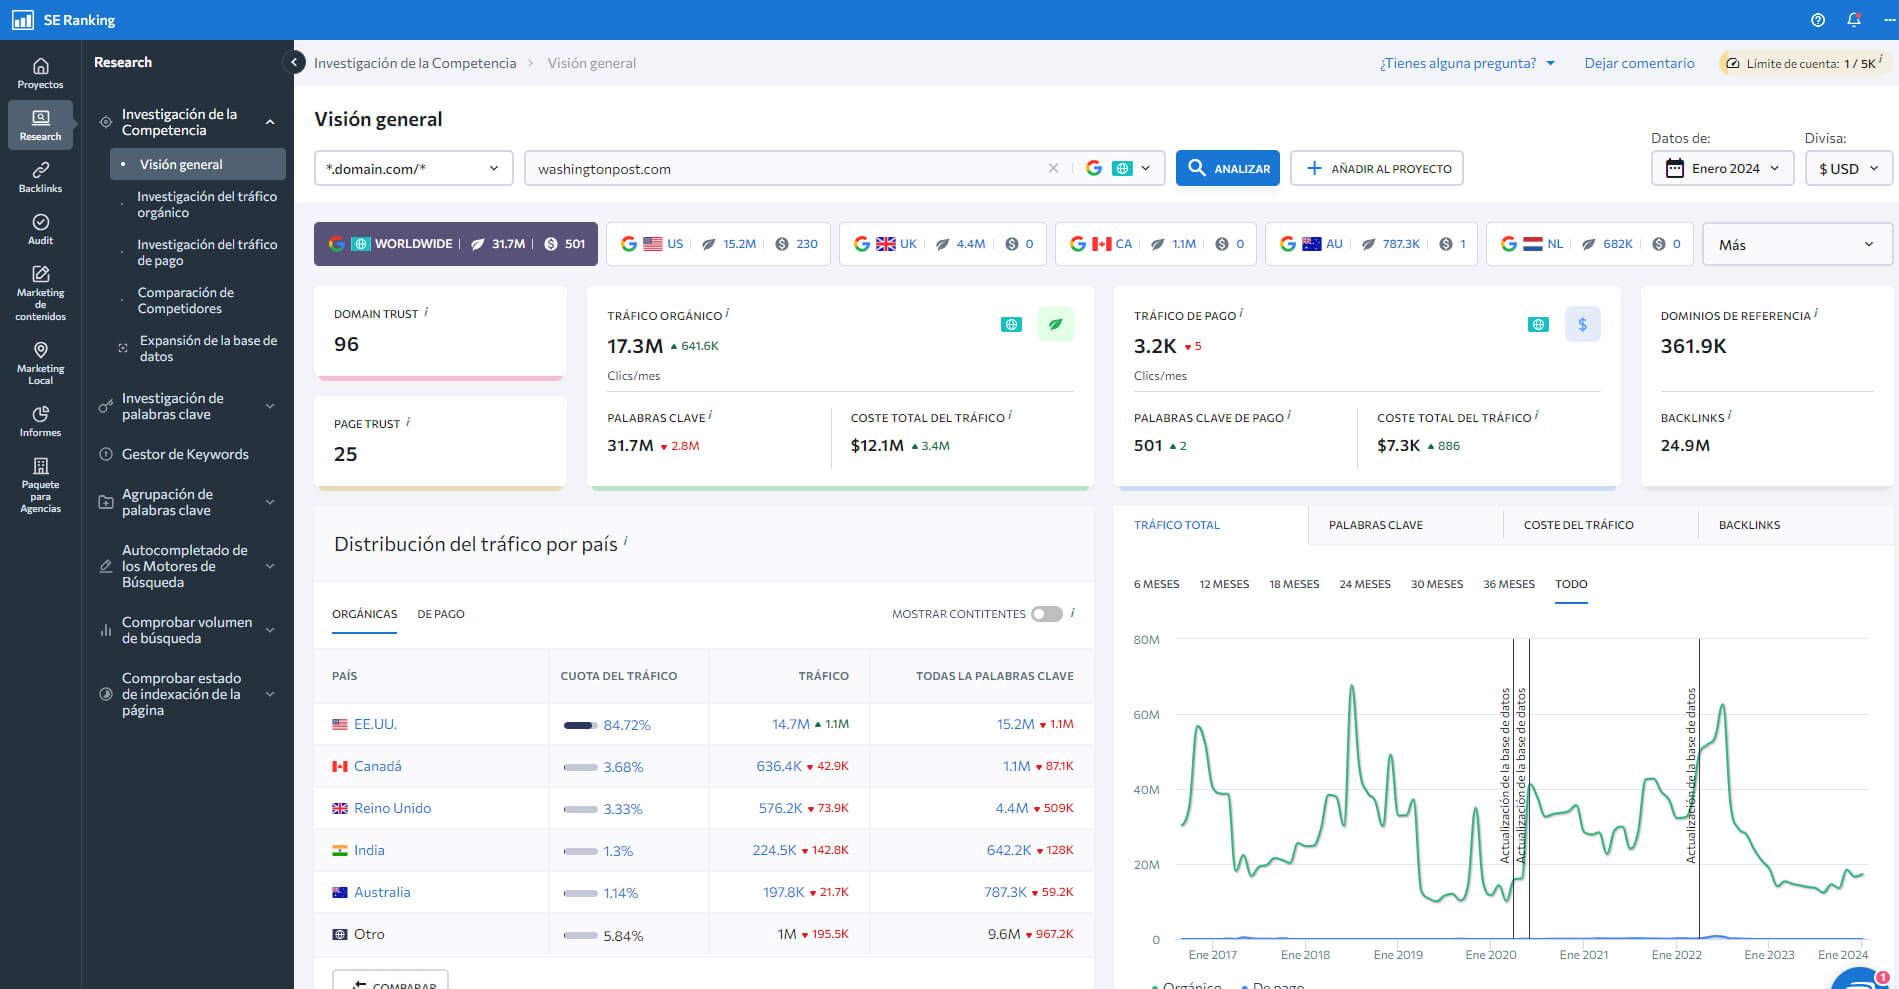Toggle the Mostrar continentes switch

(1046, 614)
